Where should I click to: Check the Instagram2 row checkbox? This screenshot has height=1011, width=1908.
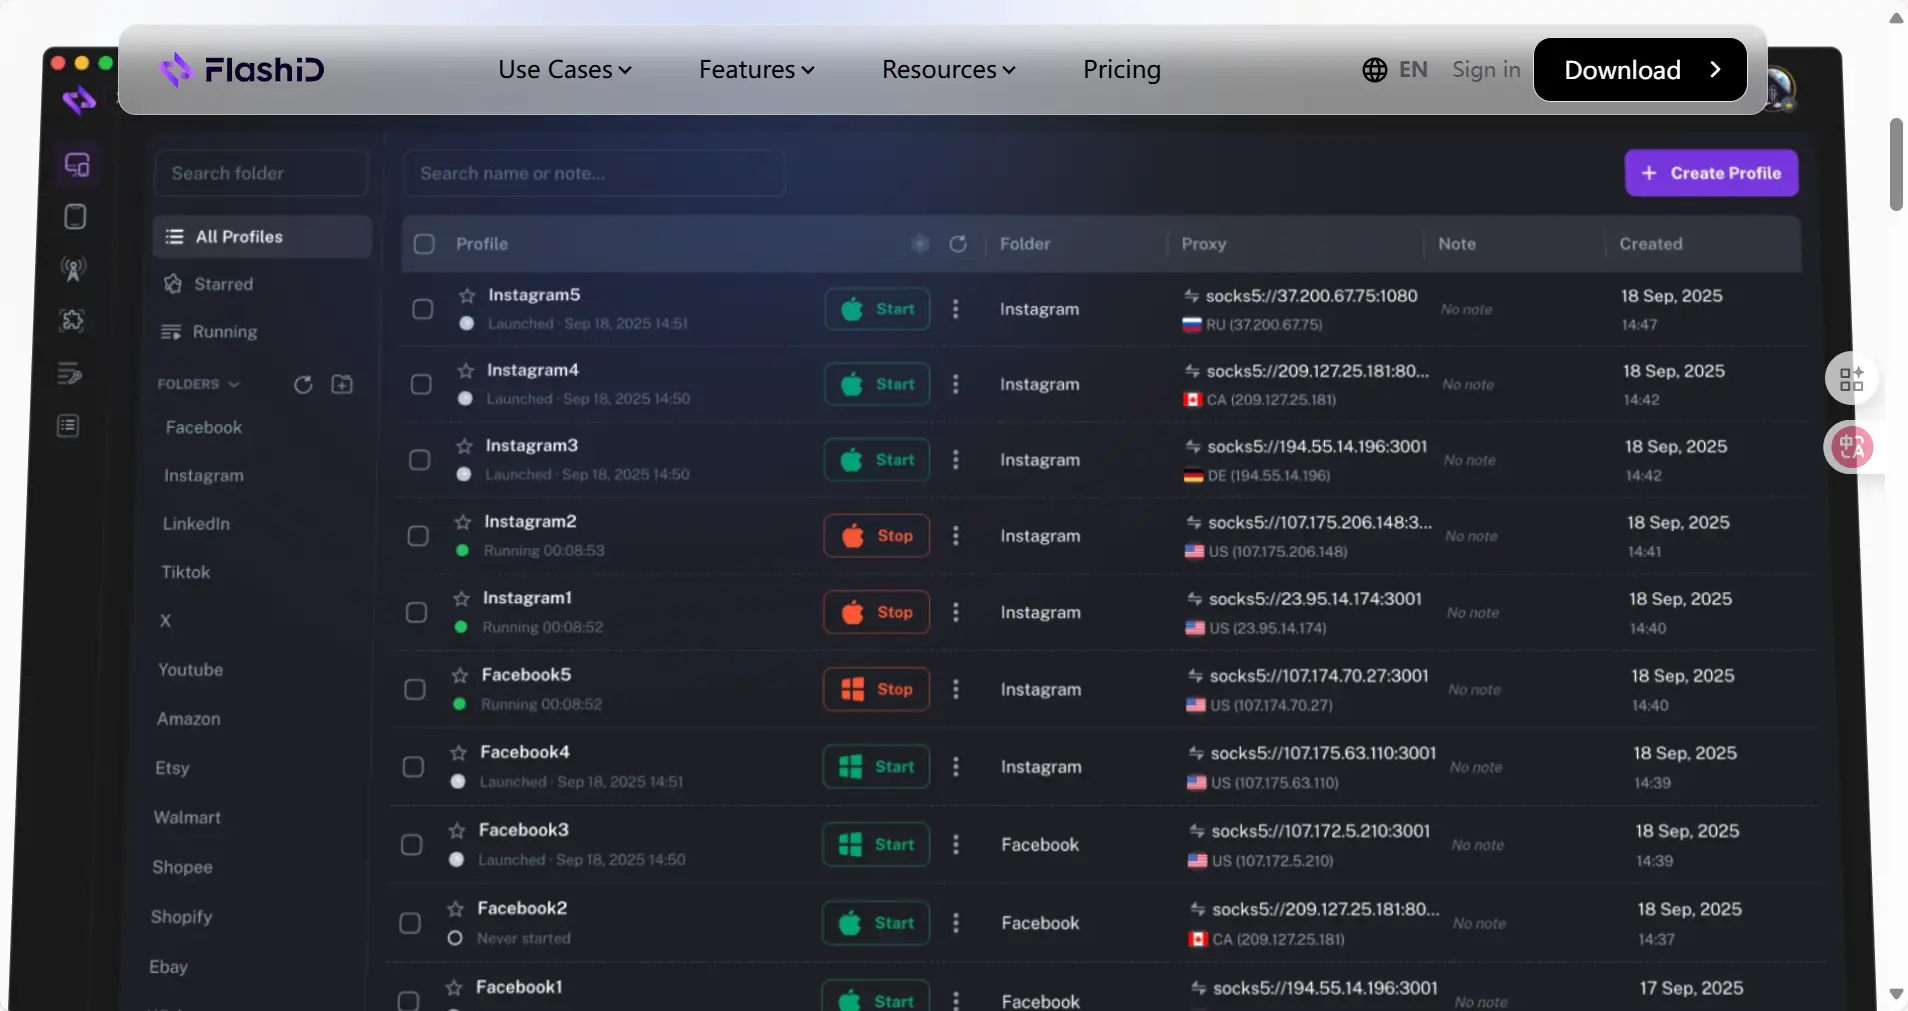(x=418, y=536)
